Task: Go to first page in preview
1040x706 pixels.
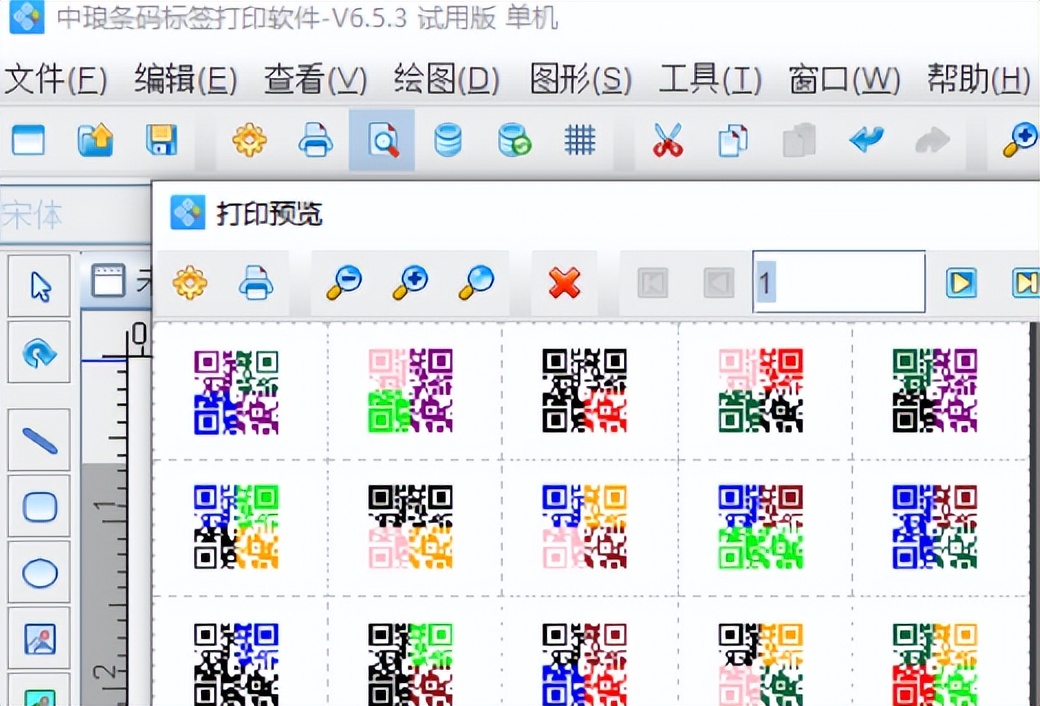Action: click(x=653, y=283)
